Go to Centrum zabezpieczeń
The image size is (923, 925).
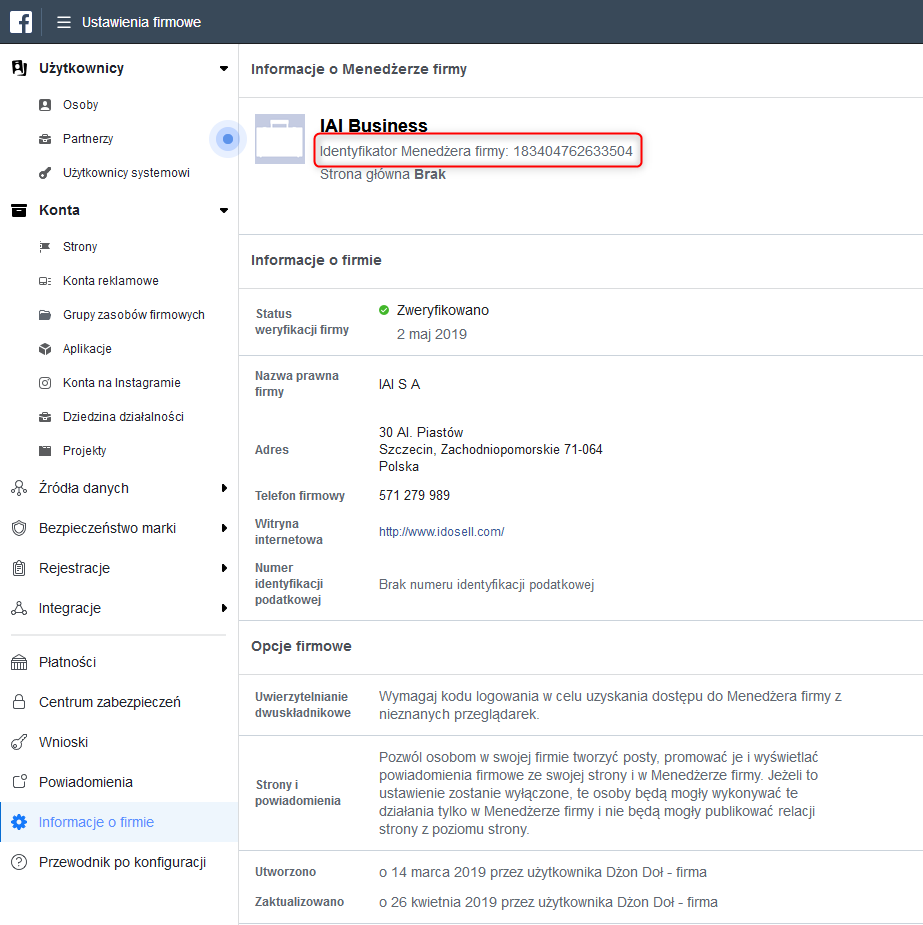(110, 702)
